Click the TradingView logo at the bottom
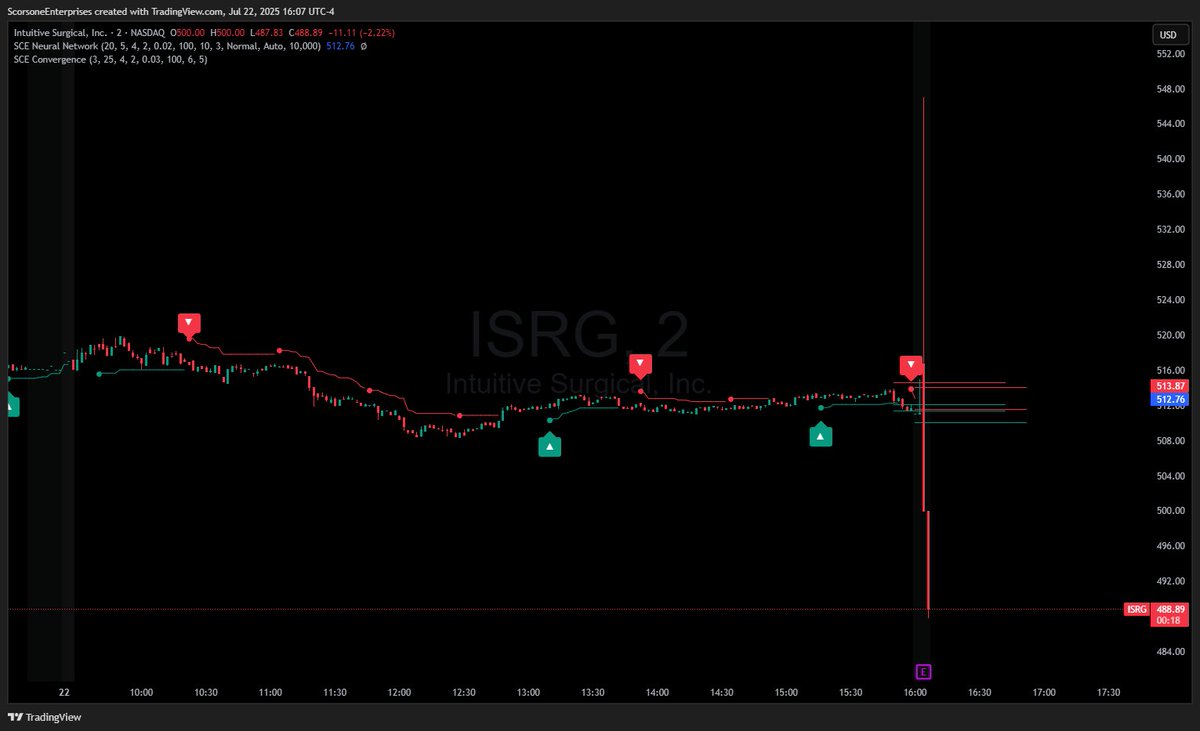Screen dimensions: 1200x731 point(45,717)
